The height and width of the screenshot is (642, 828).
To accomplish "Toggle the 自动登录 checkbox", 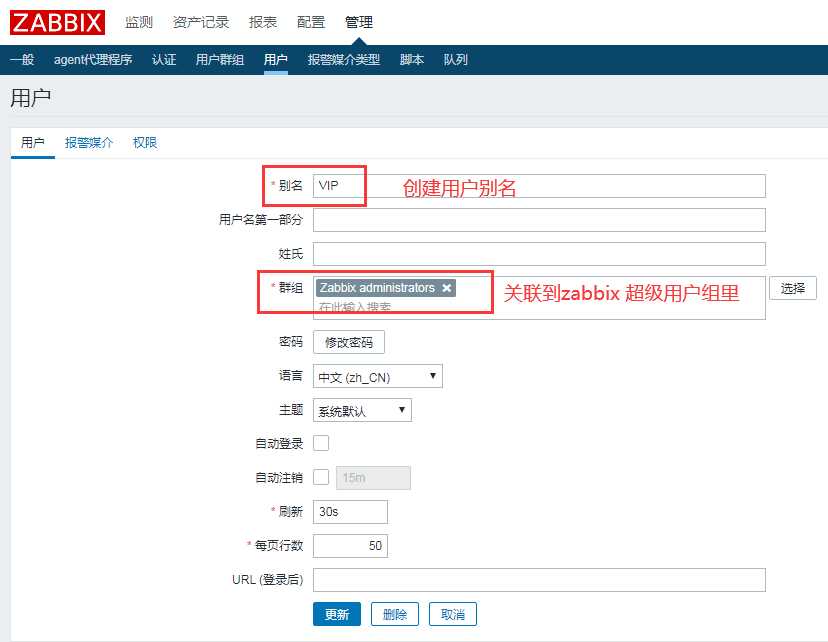I will (x=321, y=443).
